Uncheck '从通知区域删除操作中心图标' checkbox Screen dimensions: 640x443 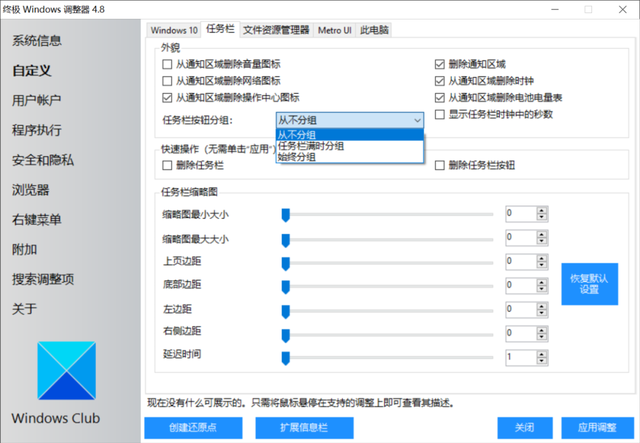coord(167,98)
